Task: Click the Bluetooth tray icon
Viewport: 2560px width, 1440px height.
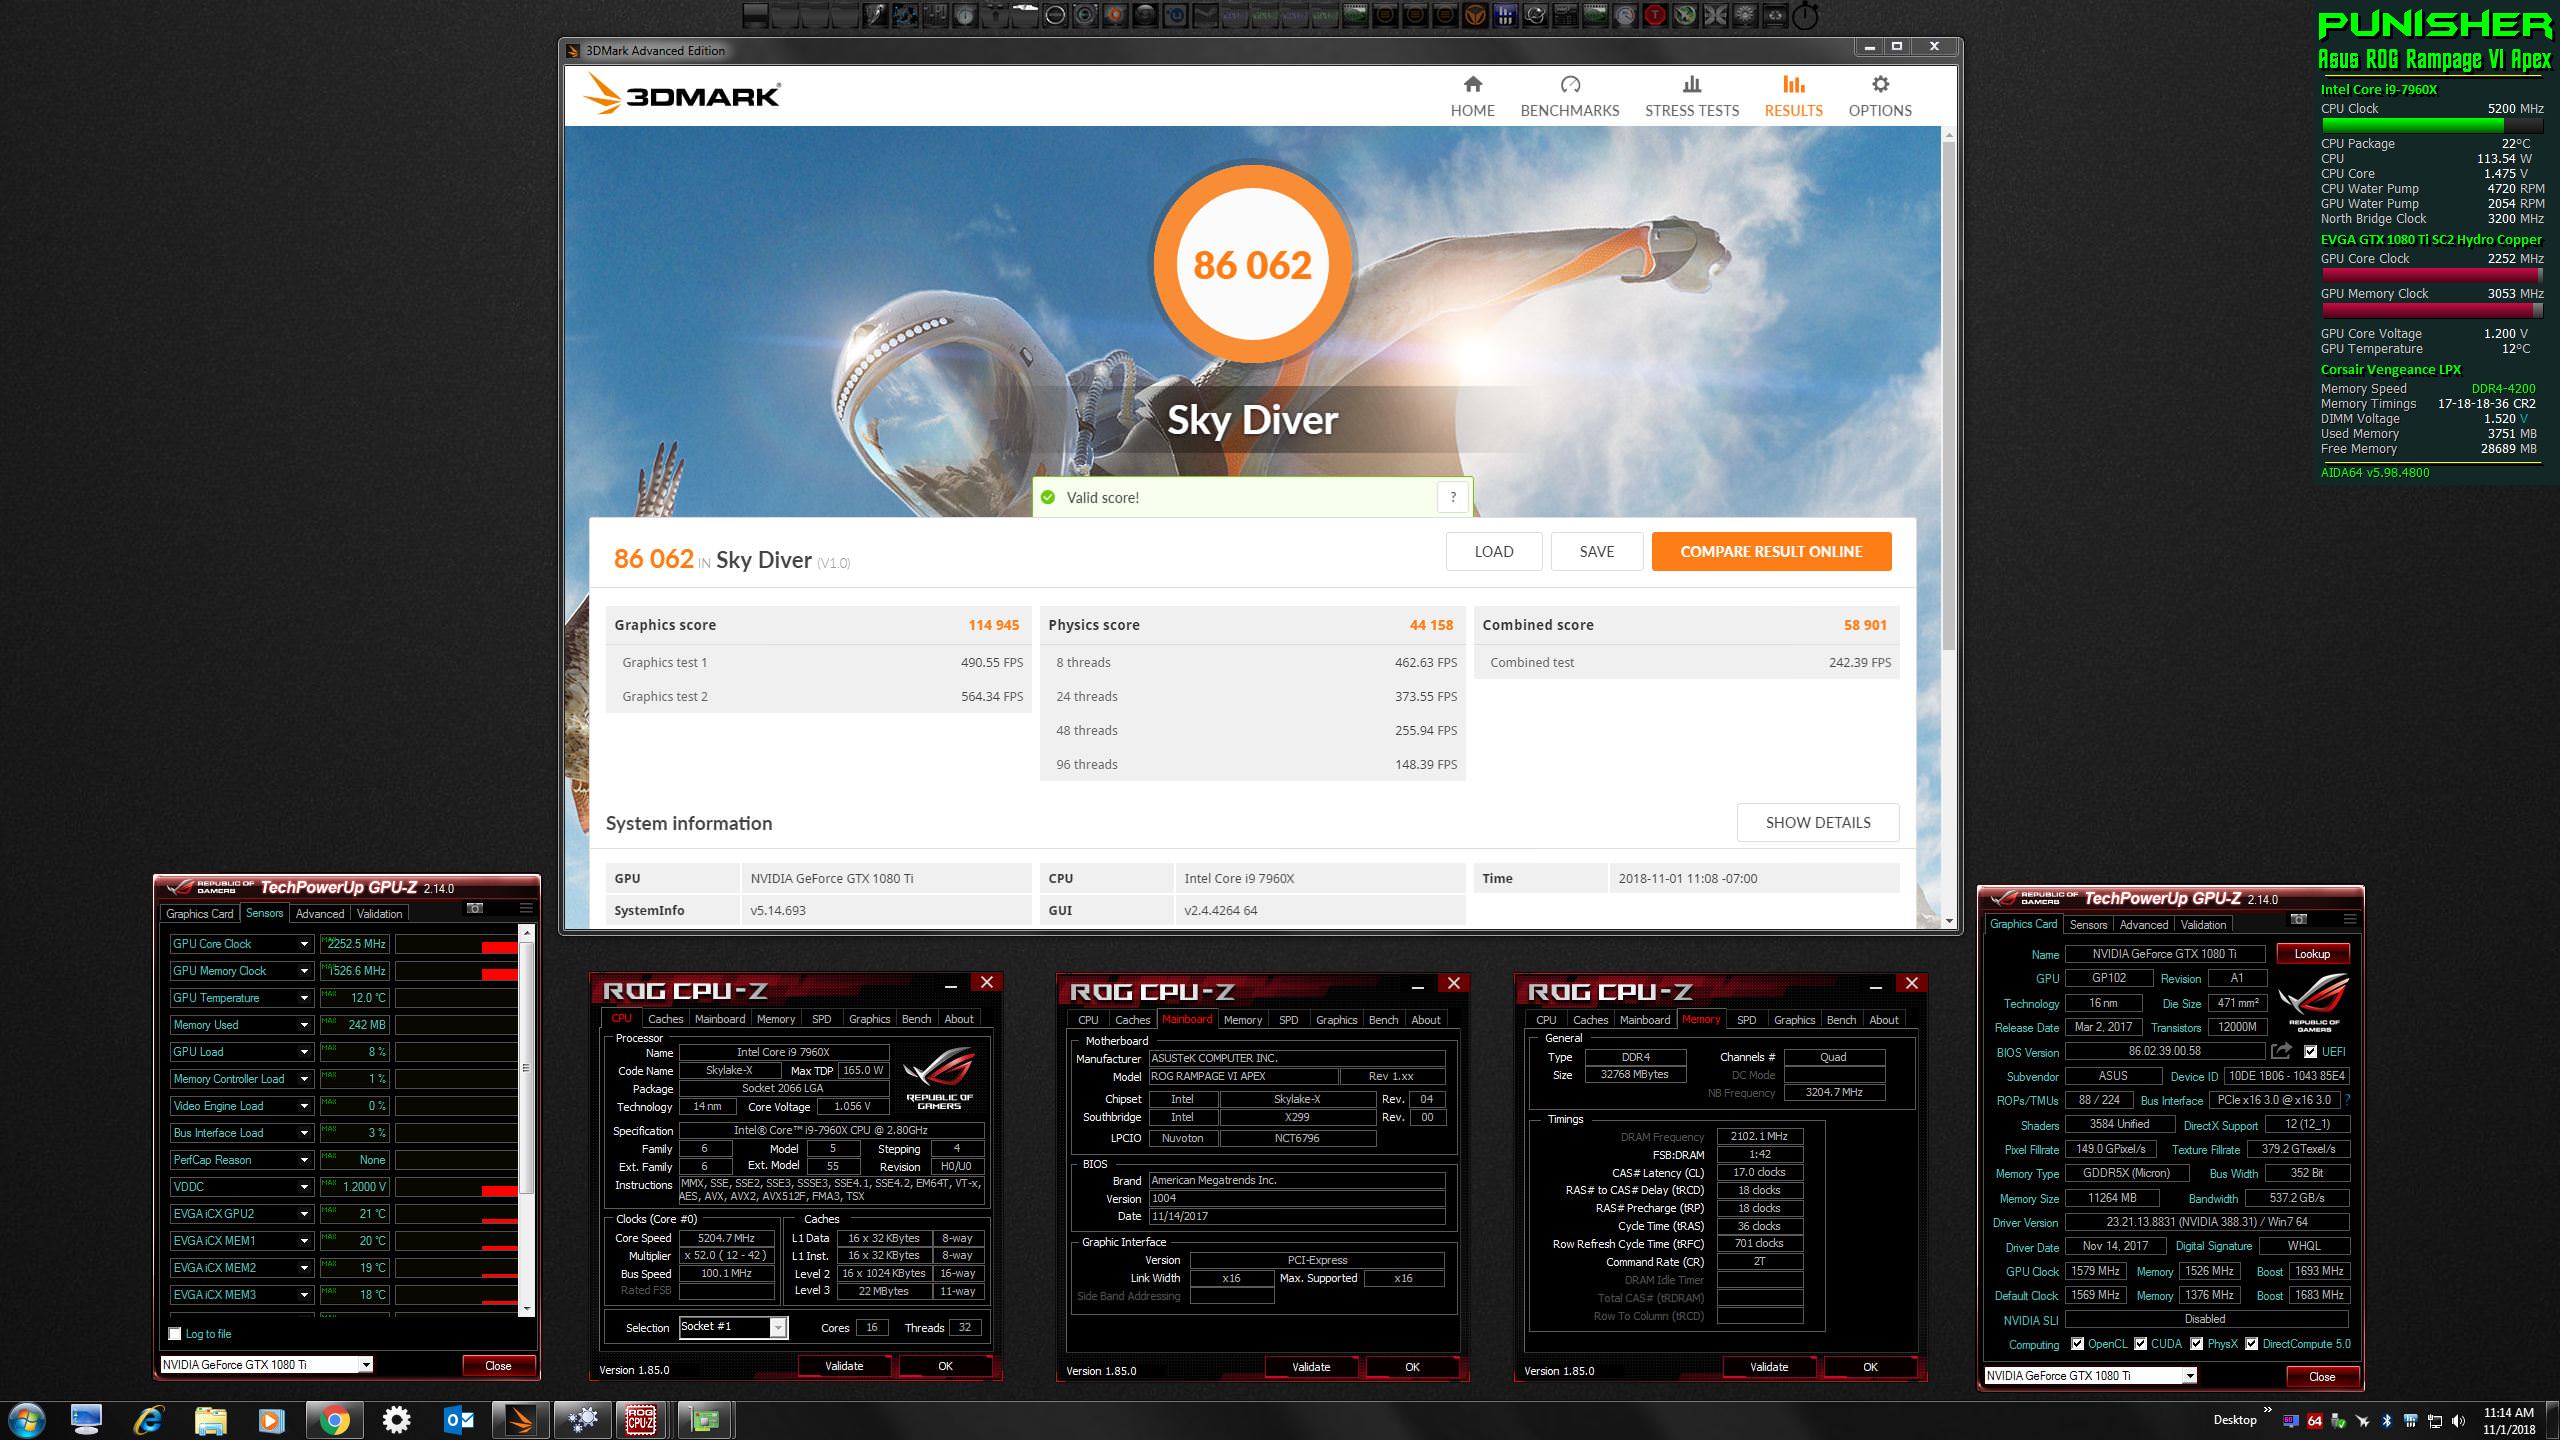Action: 2387,1421
